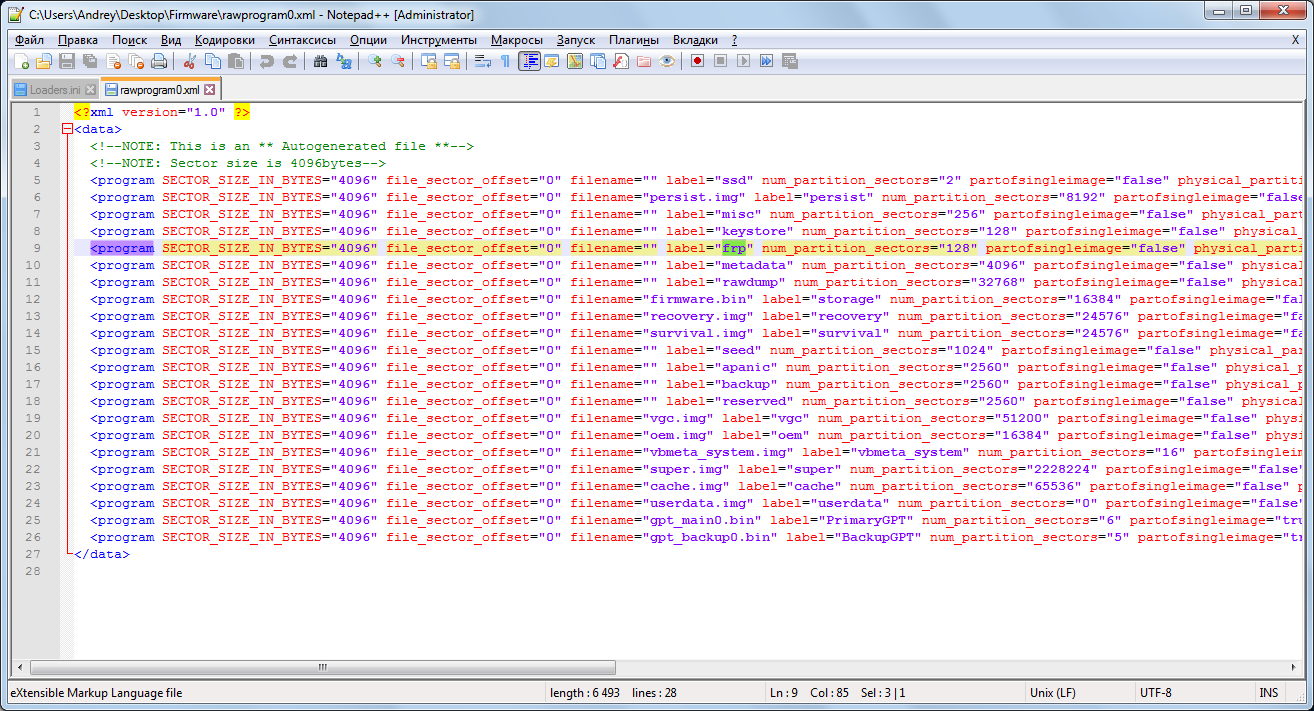Click the Undo arrow icon
1314x711 pixels.
click(266, 62)
